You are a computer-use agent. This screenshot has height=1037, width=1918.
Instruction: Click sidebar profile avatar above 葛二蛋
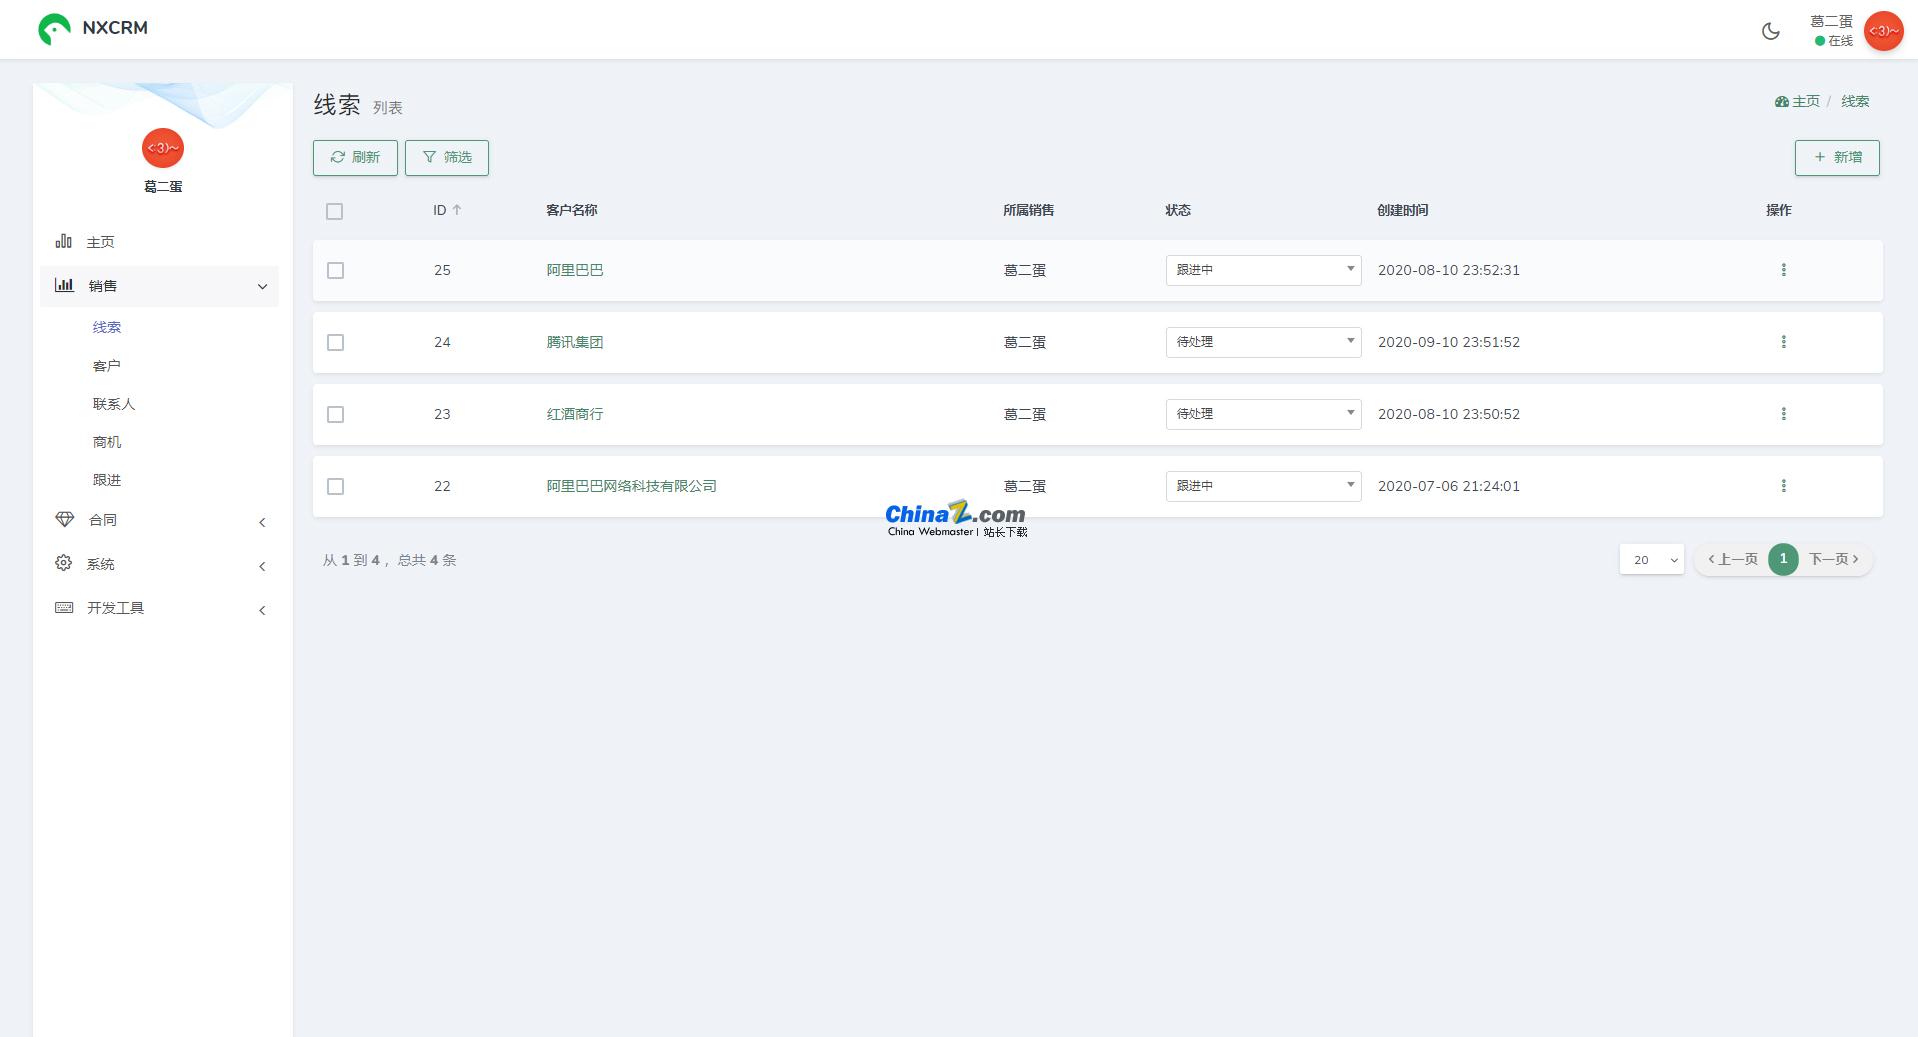pos(163,148)
